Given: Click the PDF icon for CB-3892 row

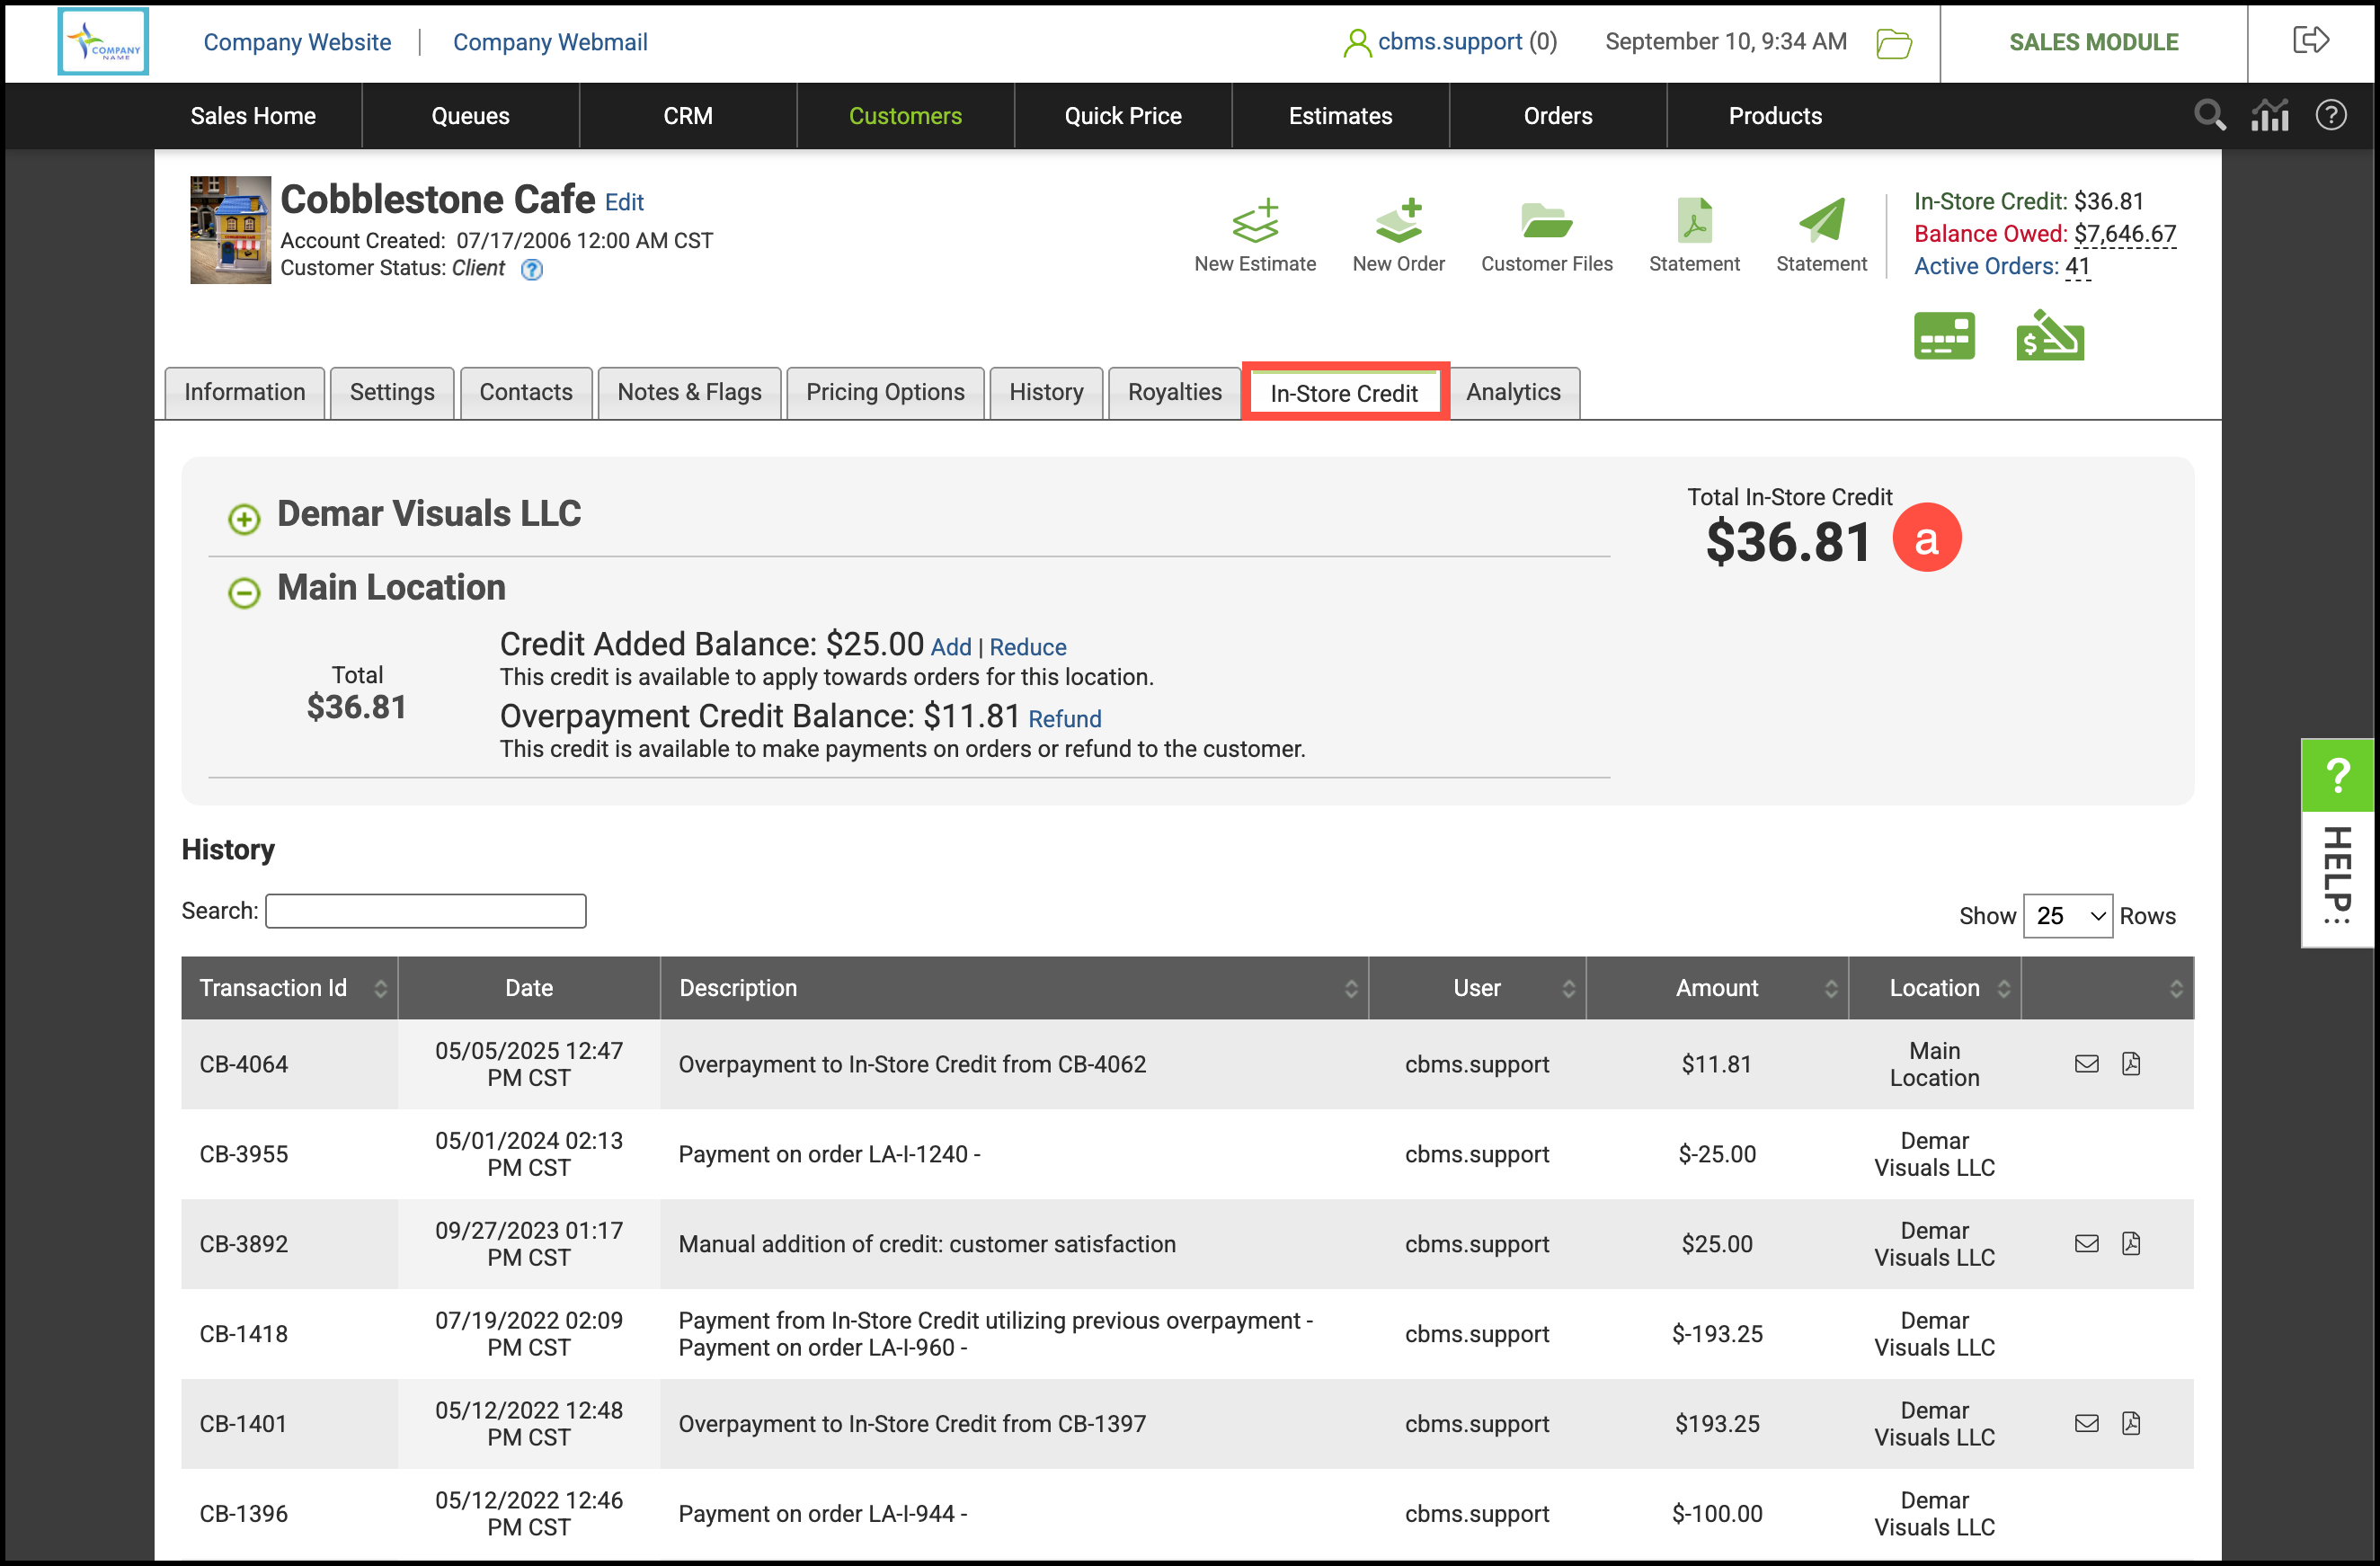Looking at the screenshot, I should pos(2131,1243).
